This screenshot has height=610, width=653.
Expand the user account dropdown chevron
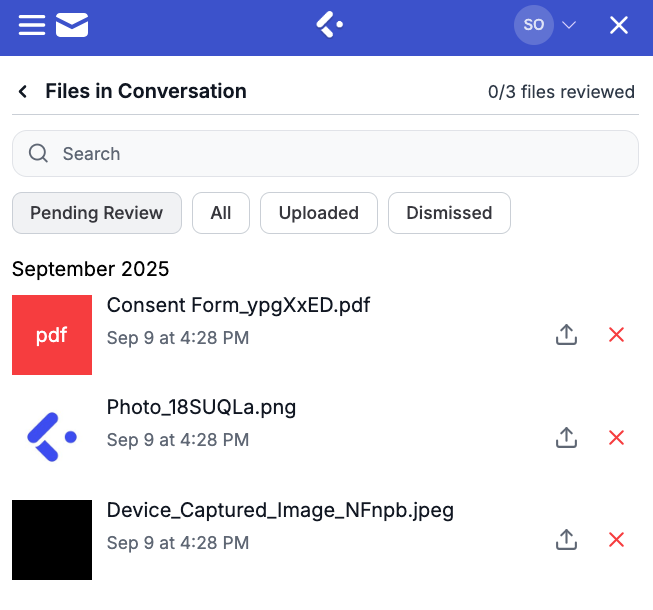(x=570, y=25)
